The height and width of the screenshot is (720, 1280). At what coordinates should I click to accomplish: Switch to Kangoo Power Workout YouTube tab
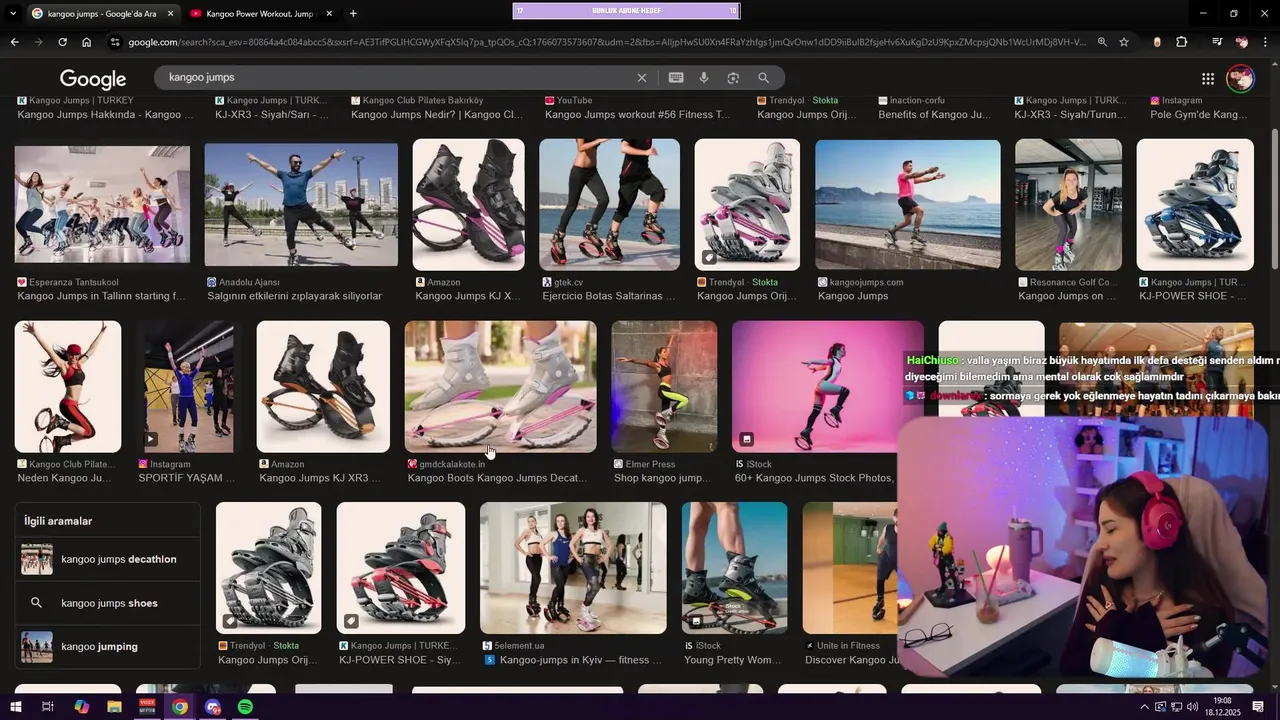click(260, 14)
